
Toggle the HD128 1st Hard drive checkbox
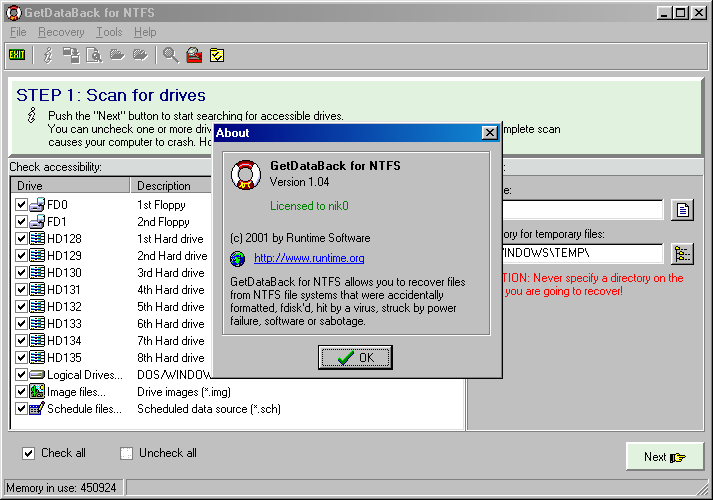click(22, 239)
